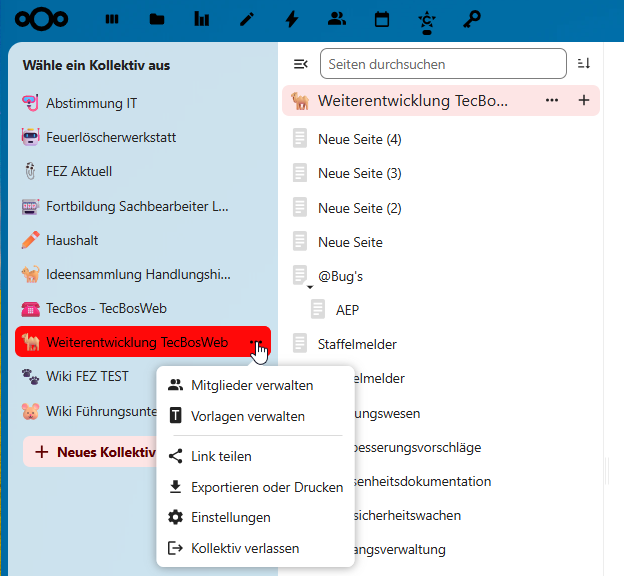Viewport: 624px width, 576px height.
Task: Open Einstellungen from the context menu
Action: [x=255, y=517]
